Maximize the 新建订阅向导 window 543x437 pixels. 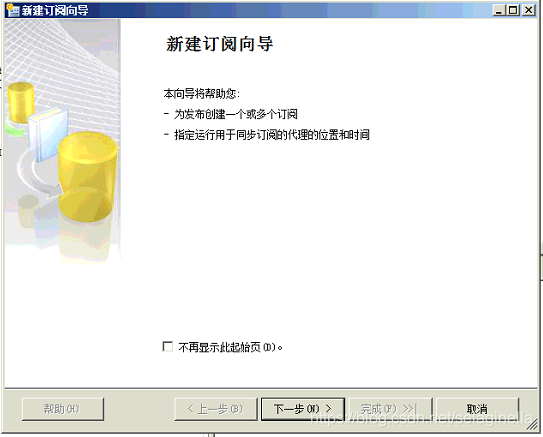point(513,10)
